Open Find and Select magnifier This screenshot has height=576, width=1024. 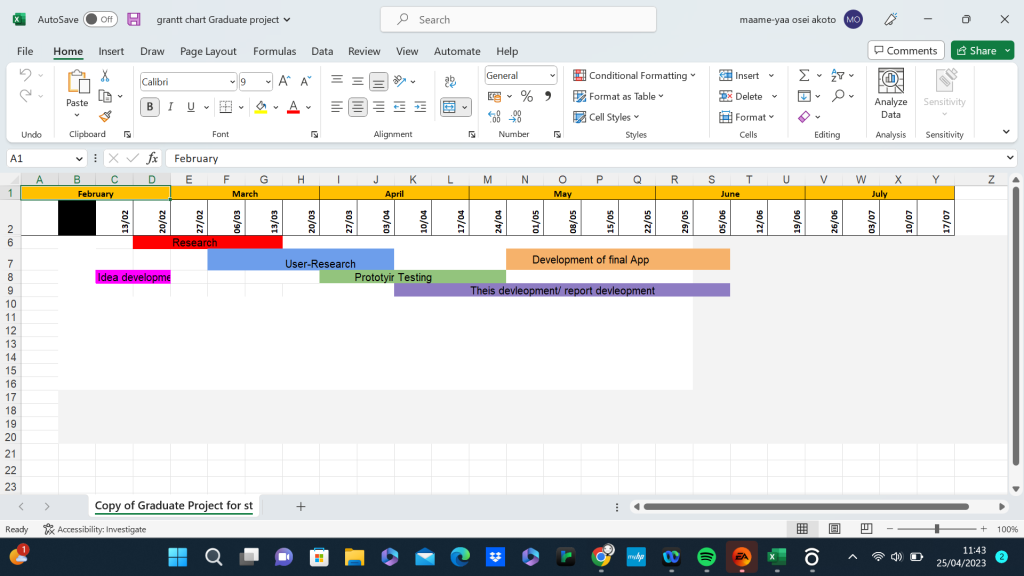click(838, 96)
